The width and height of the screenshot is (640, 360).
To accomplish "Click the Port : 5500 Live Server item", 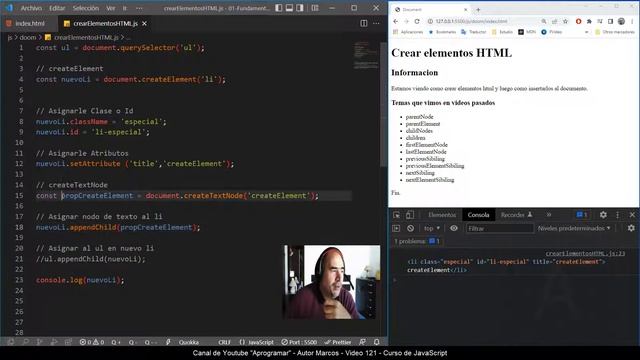I will [x=299, y=342].
